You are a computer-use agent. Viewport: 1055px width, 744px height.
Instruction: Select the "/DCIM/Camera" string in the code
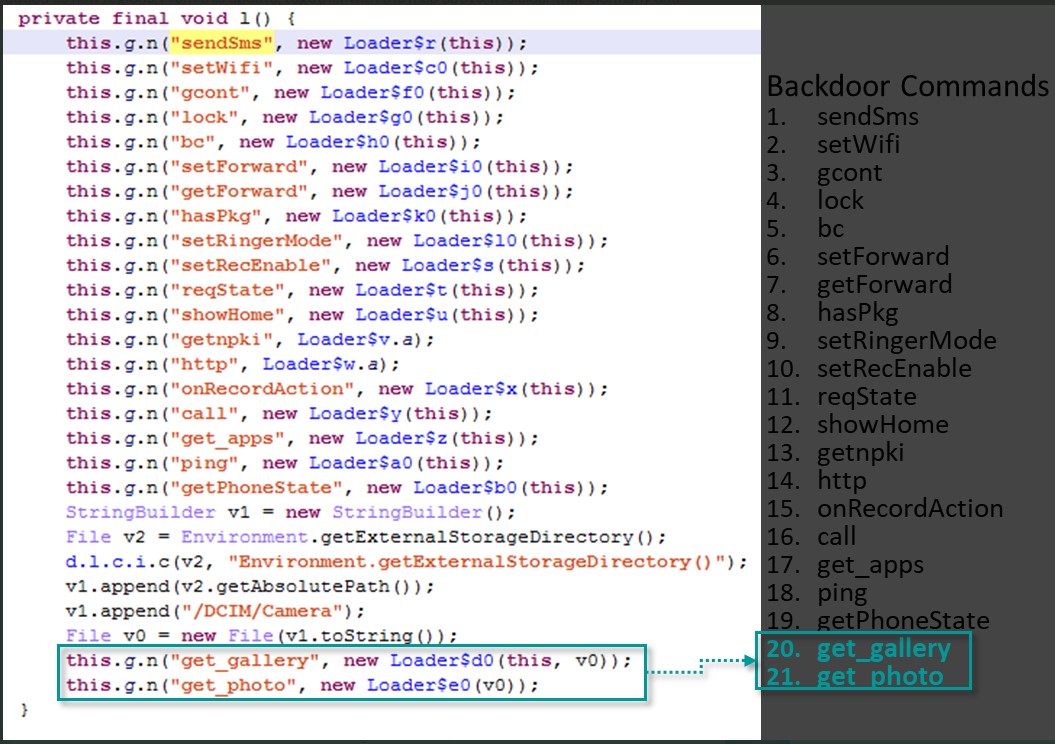262,611
